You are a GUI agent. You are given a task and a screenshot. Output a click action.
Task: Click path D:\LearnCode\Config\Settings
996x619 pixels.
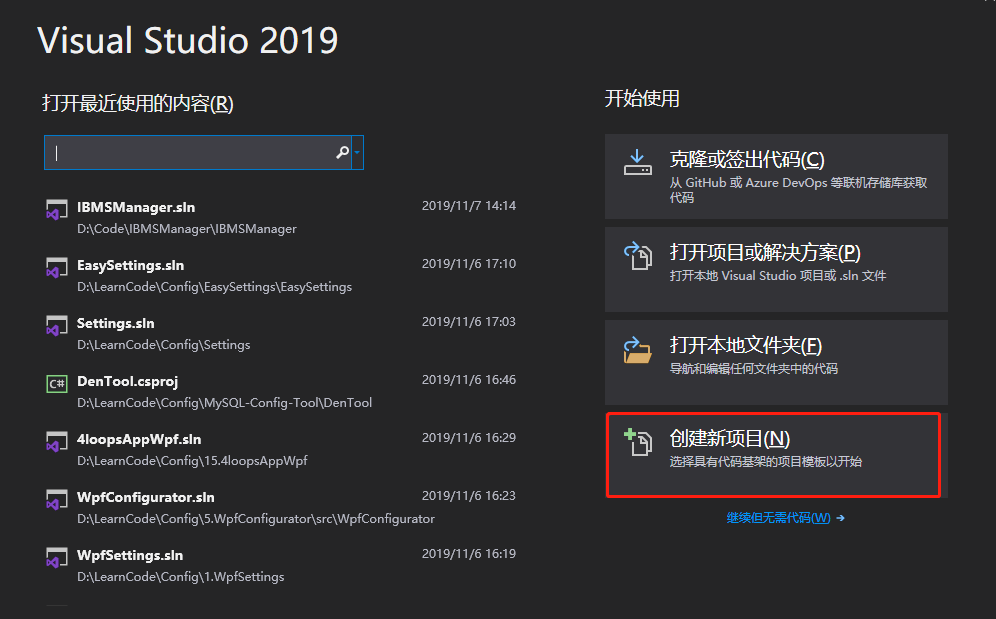[163, 344]
